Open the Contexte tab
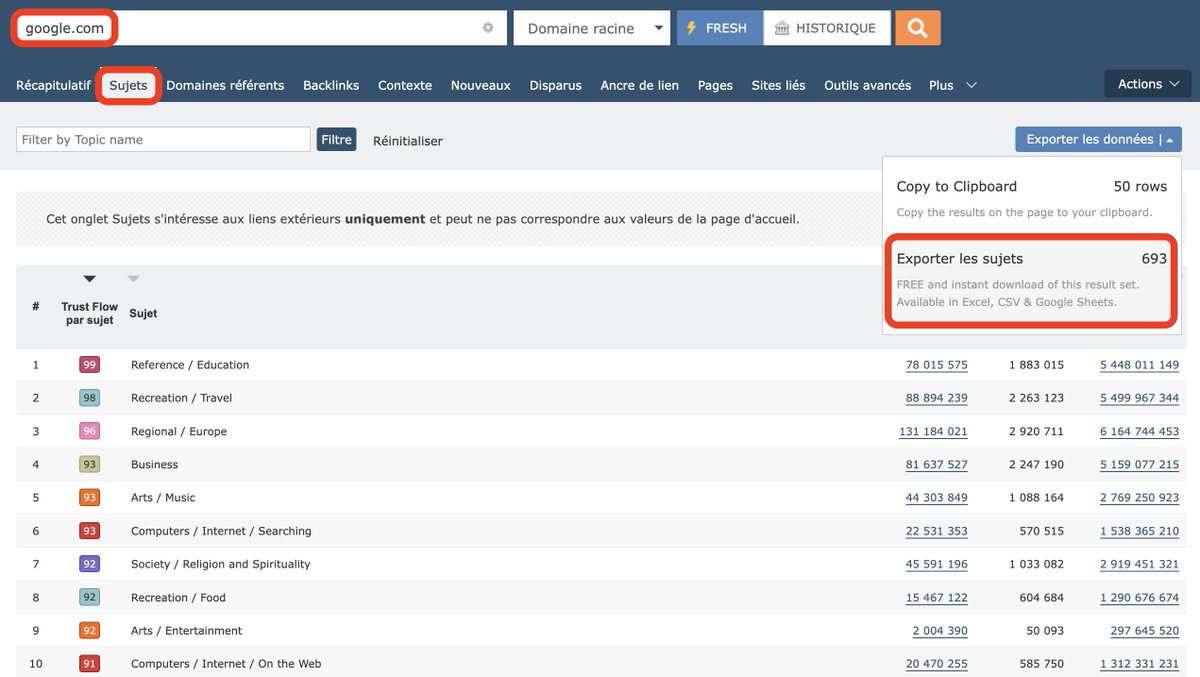This screenshot has width=1200, height=677. pos(405,85)
